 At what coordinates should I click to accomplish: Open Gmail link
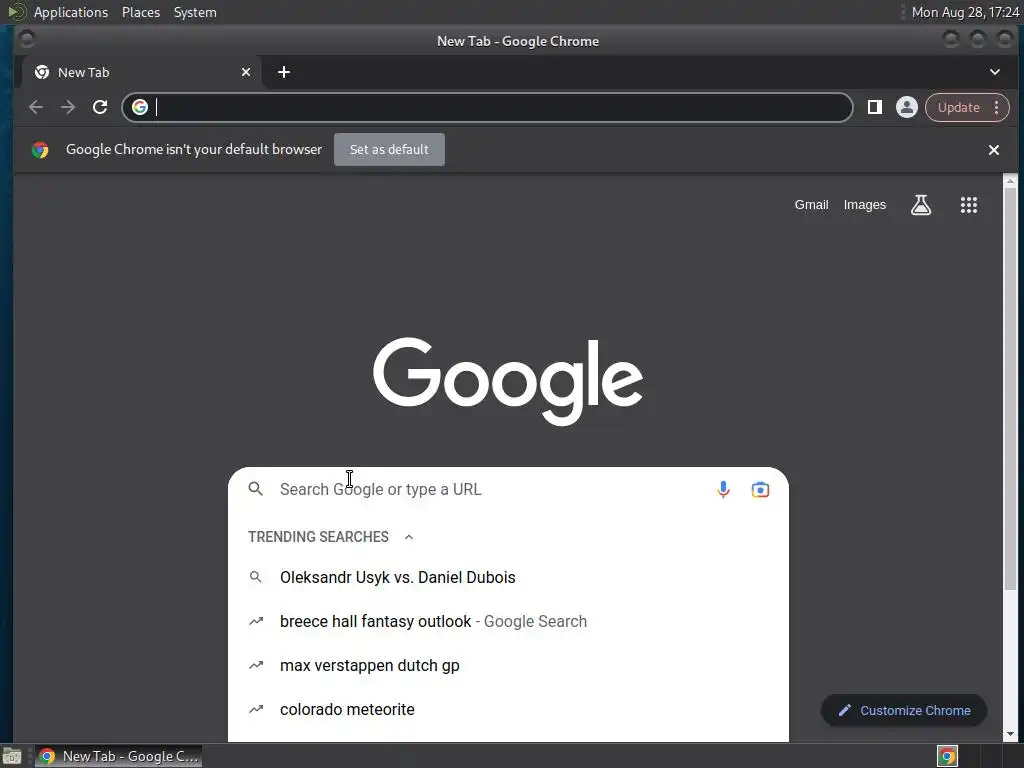coord(811,205)
